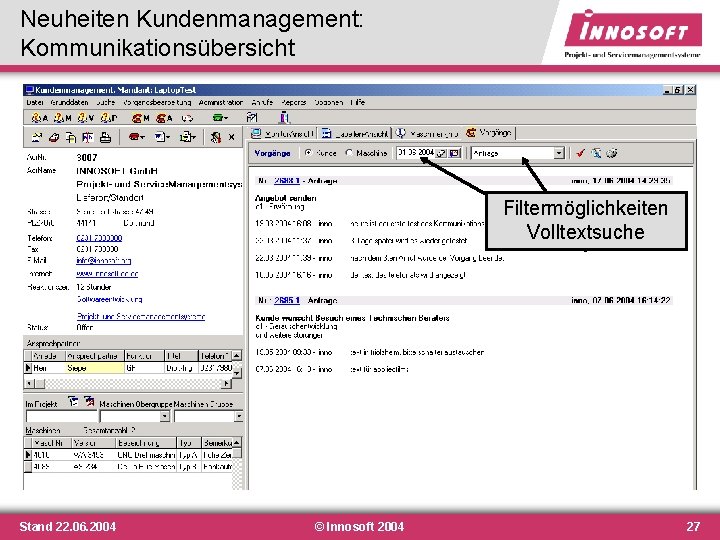This screenshot has height=540, width=720.
Task: Open the calendar picker beside the date field
Action: point(455,153)
